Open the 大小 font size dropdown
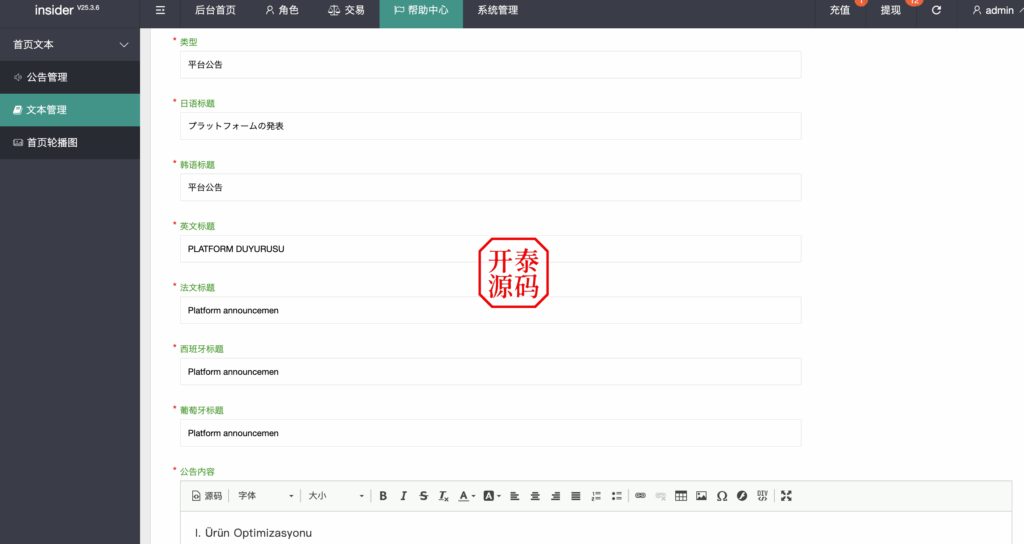This screenshot has height=544, width=1024. (x=336, y=496)
